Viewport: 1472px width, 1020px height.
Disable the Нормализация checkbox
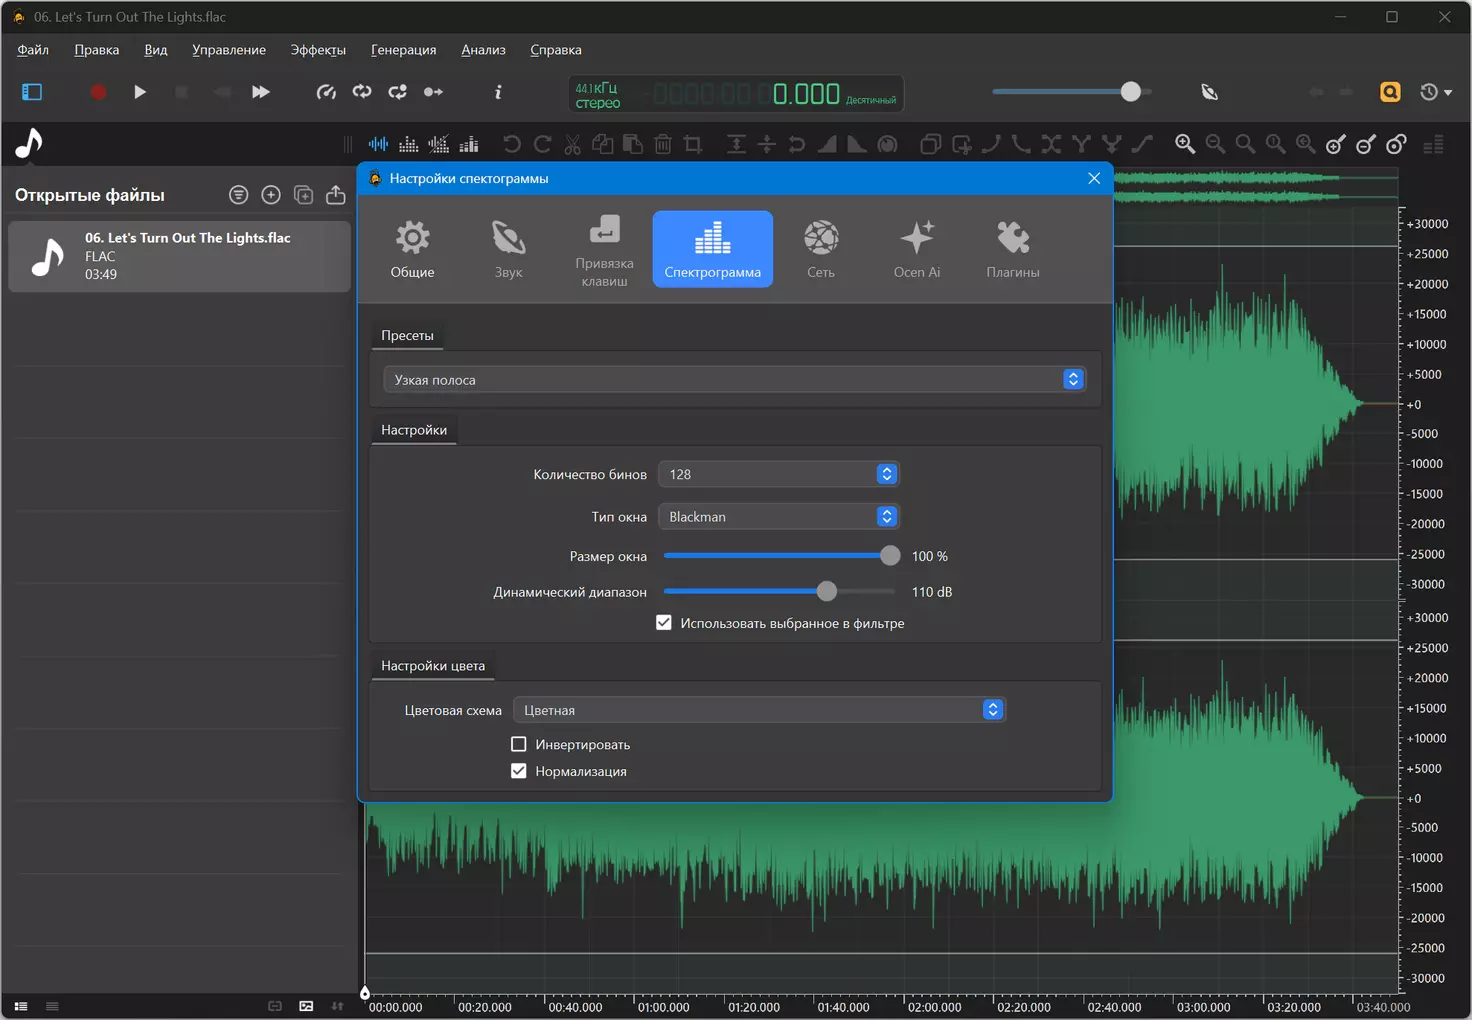(x=519, y=771)
